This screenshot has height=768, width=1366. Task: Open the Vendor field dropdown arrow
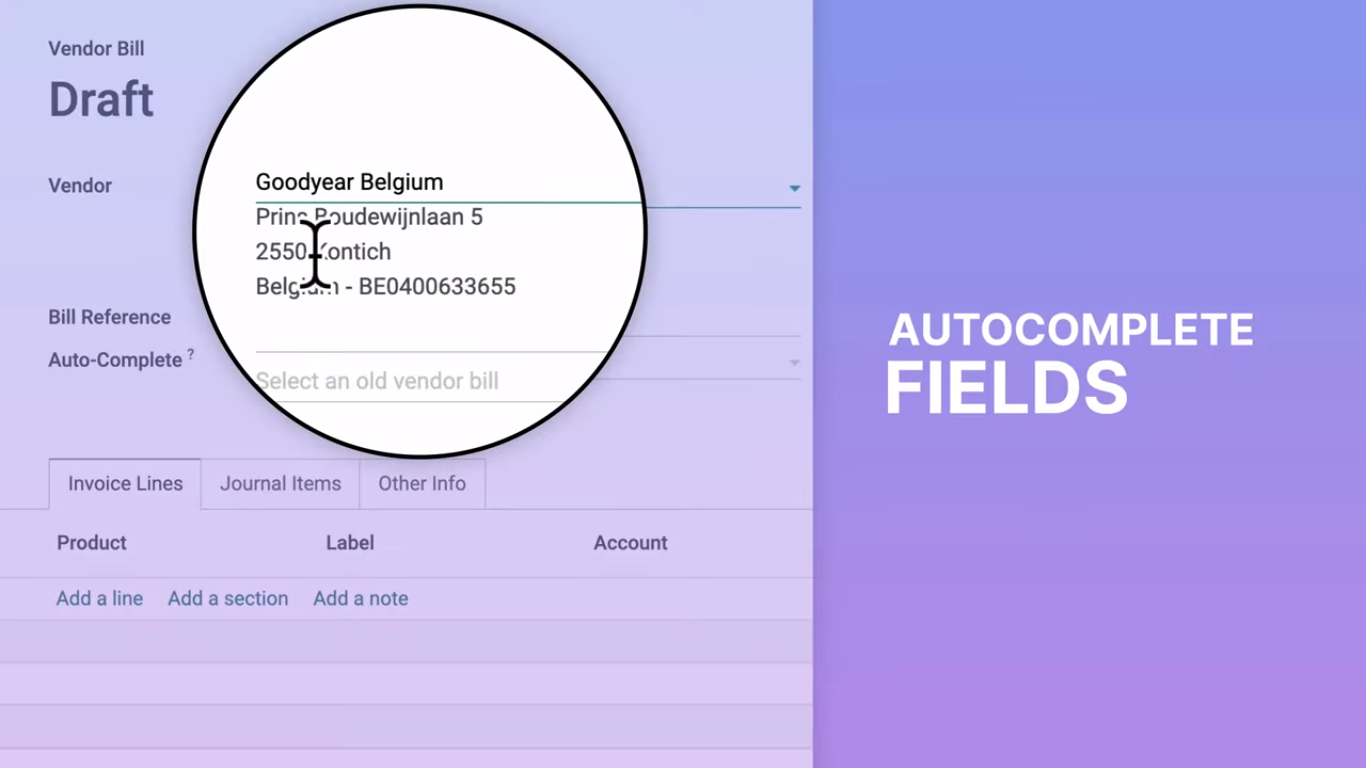tap(794, 188)
